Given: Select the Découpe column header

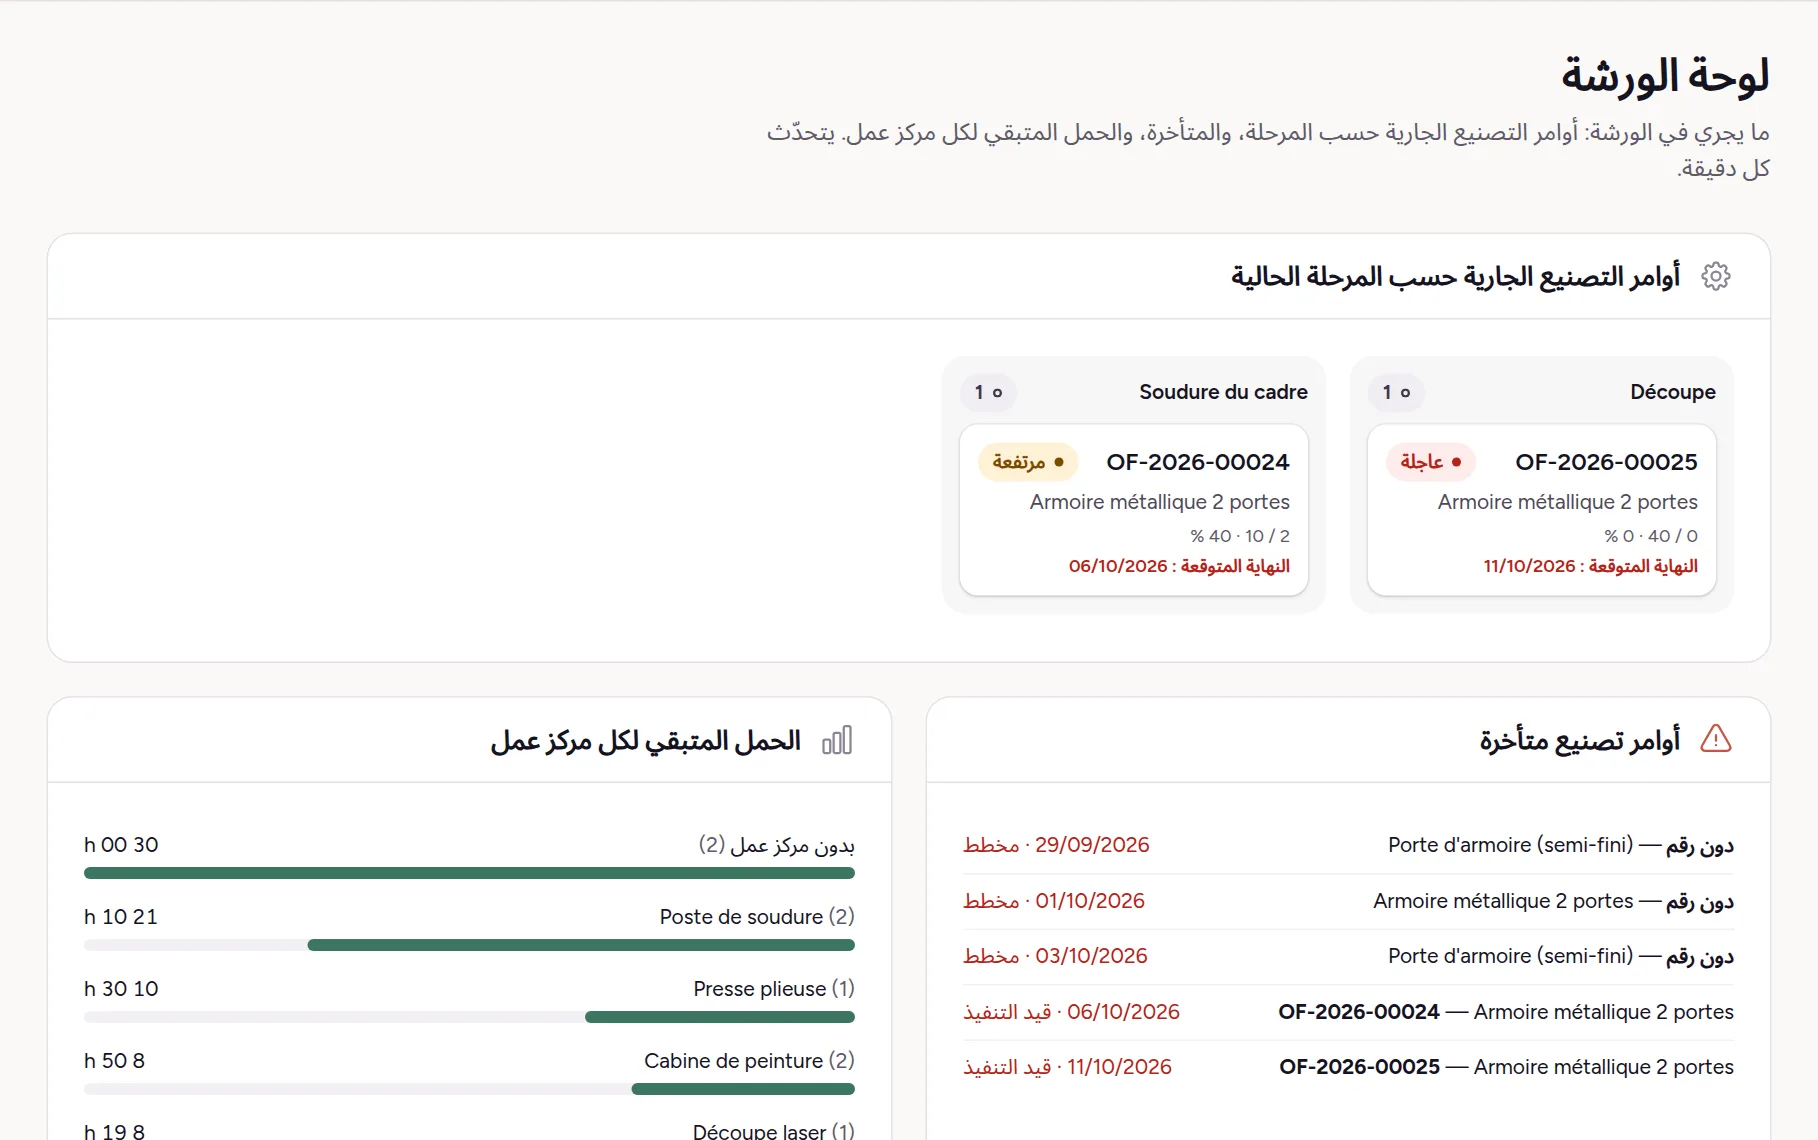Looking at the screenshot, I should (1672, 392).
